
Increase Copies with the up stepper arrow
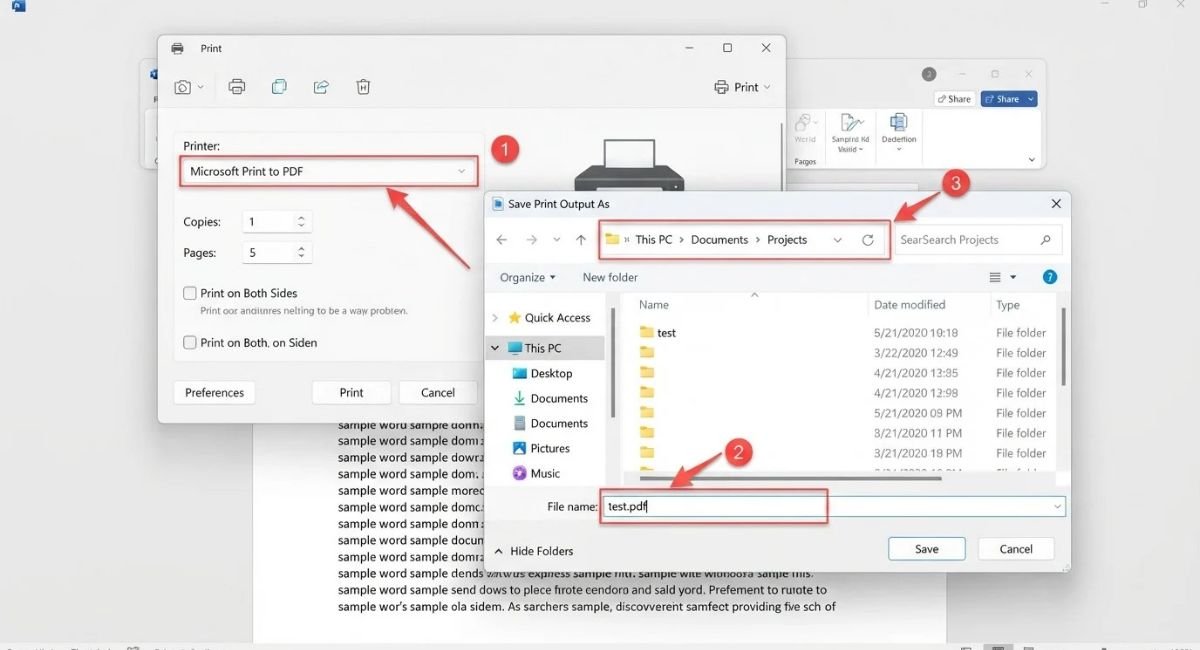click(303, 217)
